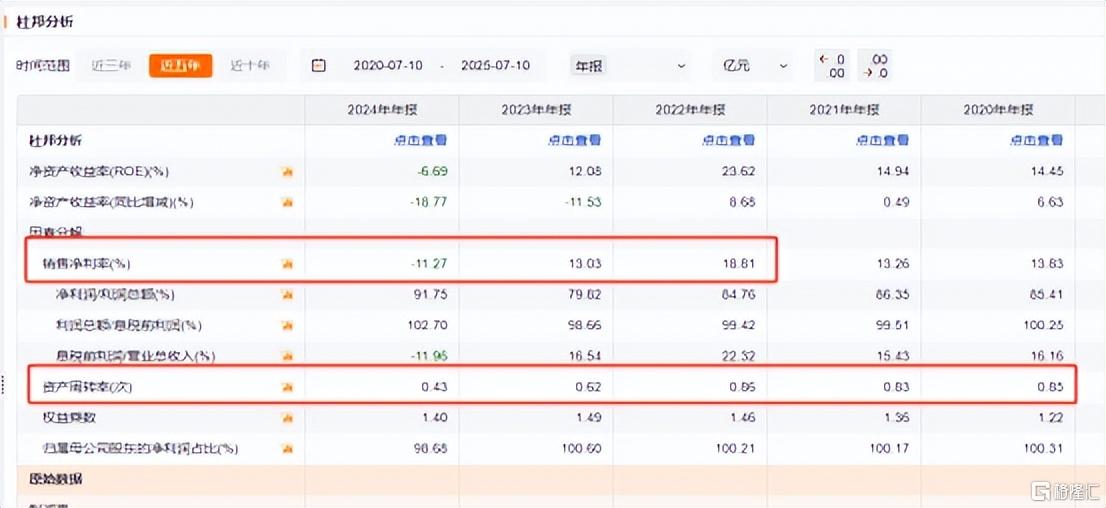Select the 近三年 time range option

[x=111, y=66]
